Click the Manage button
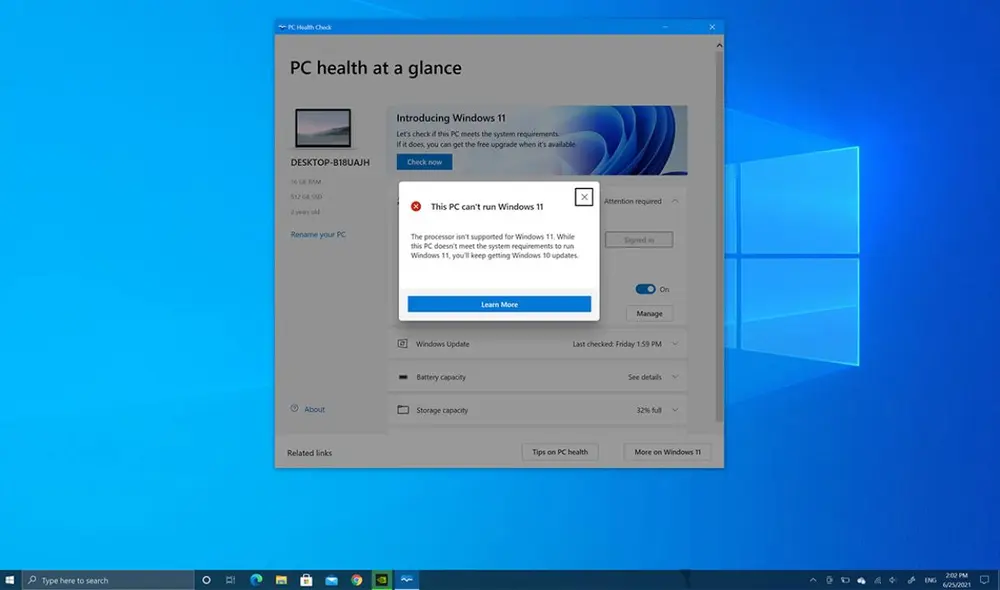Screen dimensions: 1000x590 [x=650, y=313]
